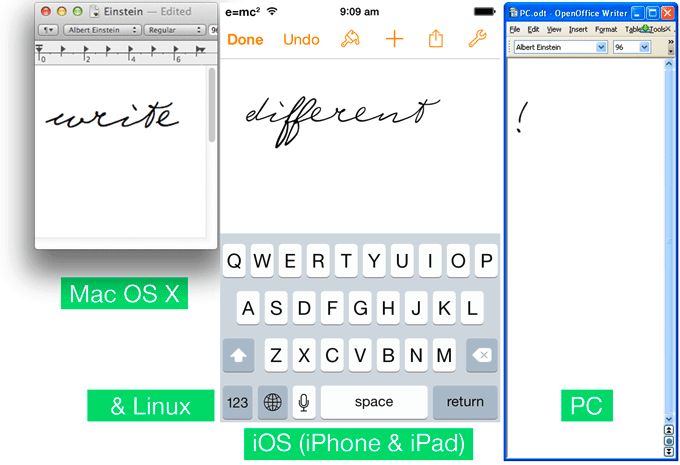The width and height of the screenshot is (680, 465).
Task: Tap Done in the iOS editor
Action: [245, 39]
